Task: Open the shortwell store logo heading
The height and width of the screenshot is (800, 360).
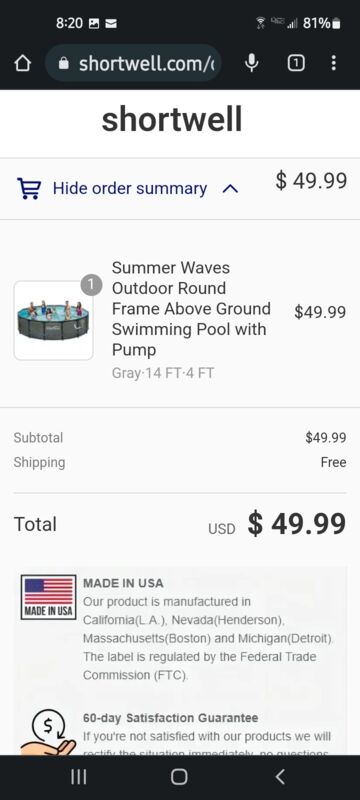Action: click(x=172, y=119)
